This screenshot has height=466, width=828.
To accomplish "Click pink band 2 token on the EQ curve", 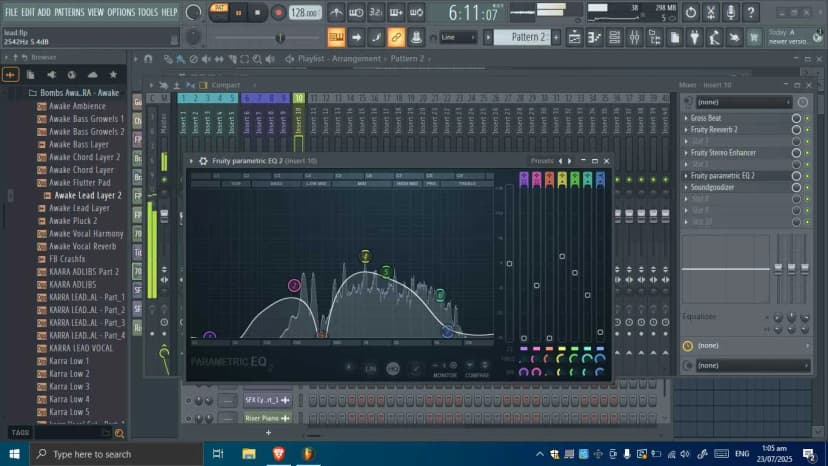I will tap(295, 286).
